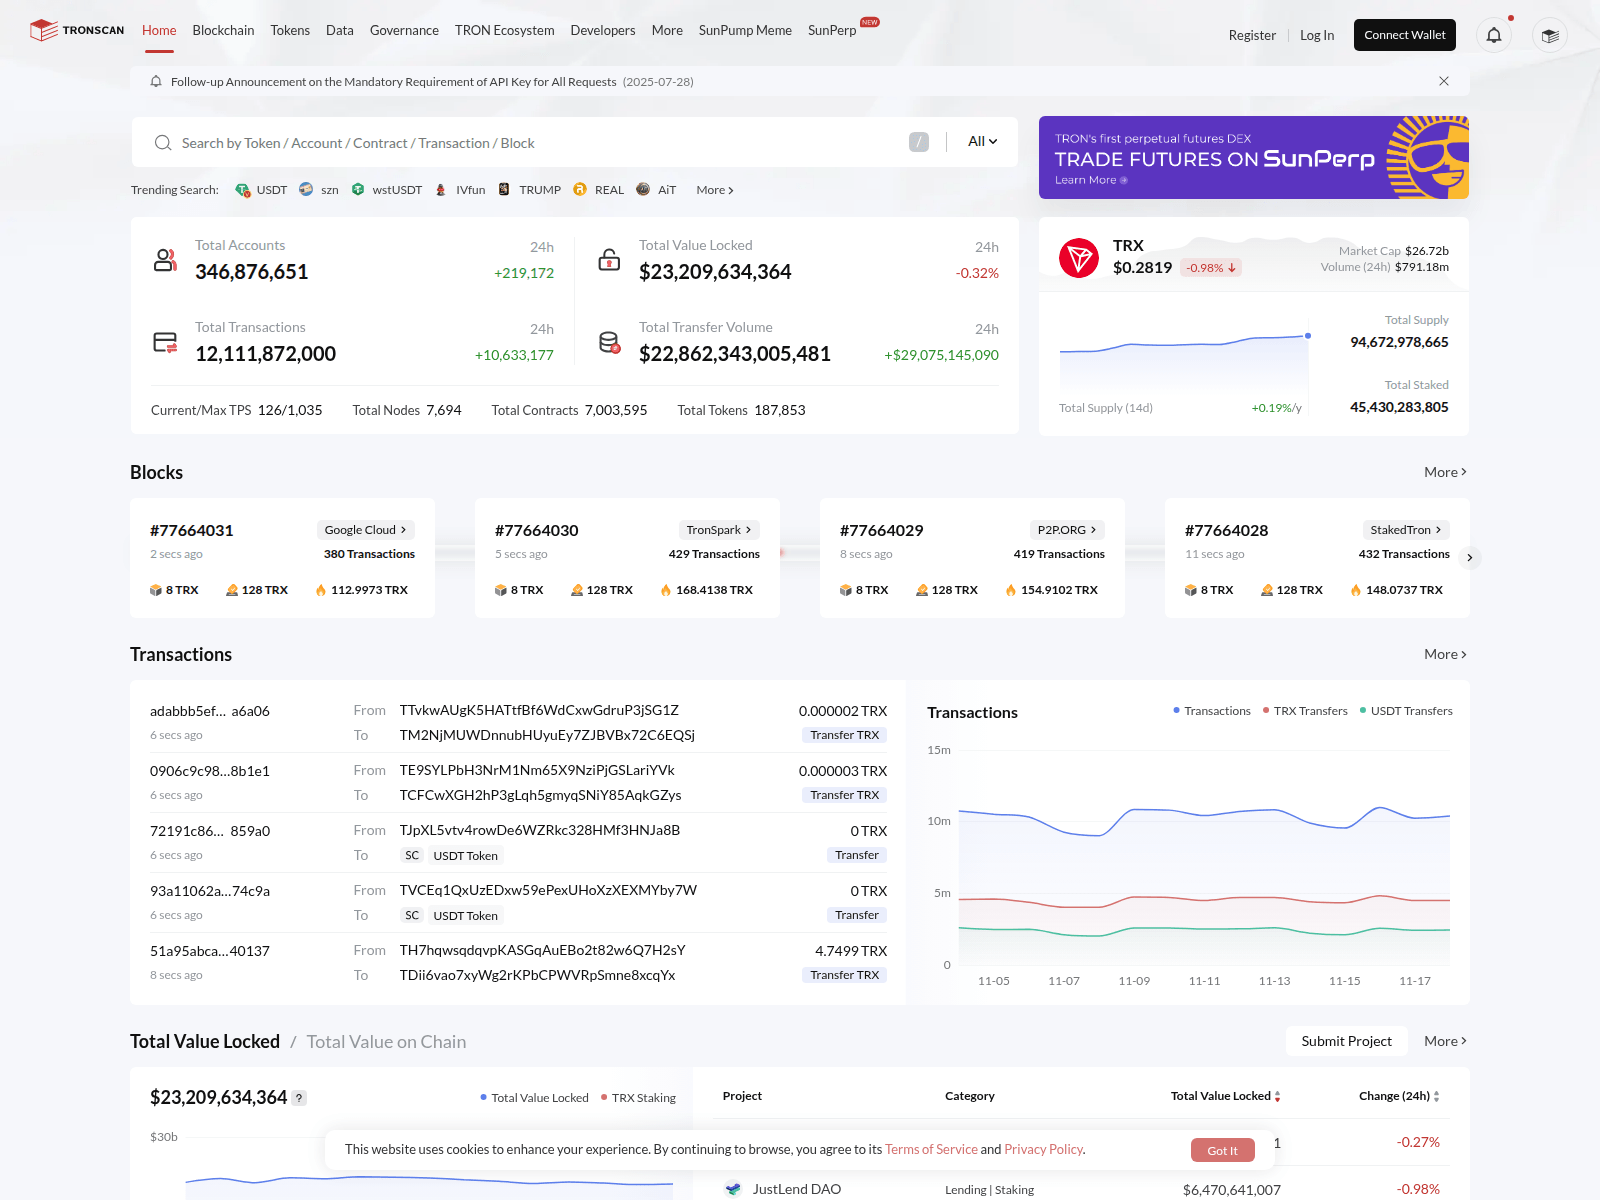Open the P2P.ORG producer chevron
The height and width of the screenshot is (1200, 1600).
pos(1093,530)
